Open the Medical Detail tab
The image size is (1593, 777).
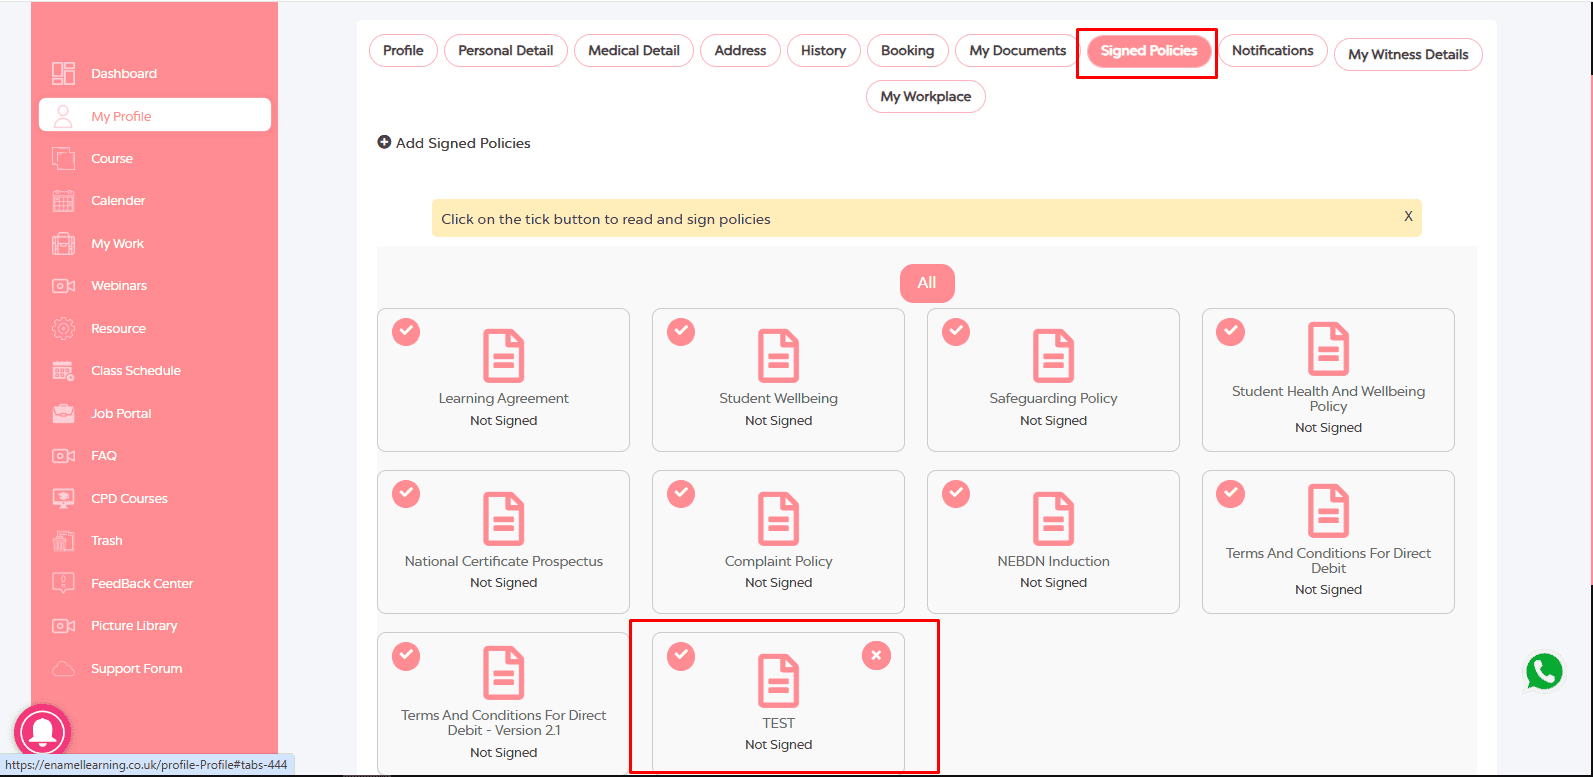pos(634,50)
